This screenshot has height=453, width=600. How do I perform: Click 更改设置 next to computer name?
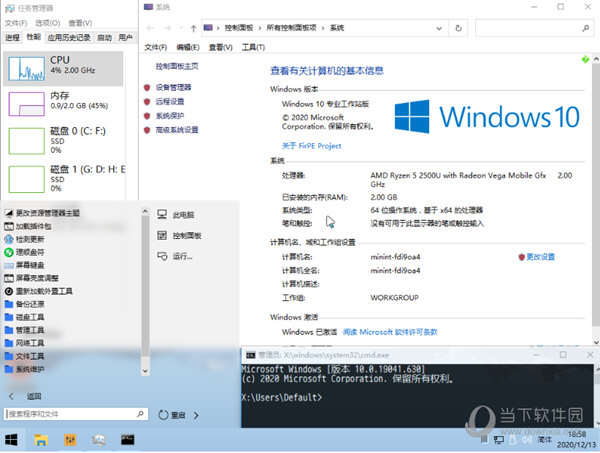(540, 257)
